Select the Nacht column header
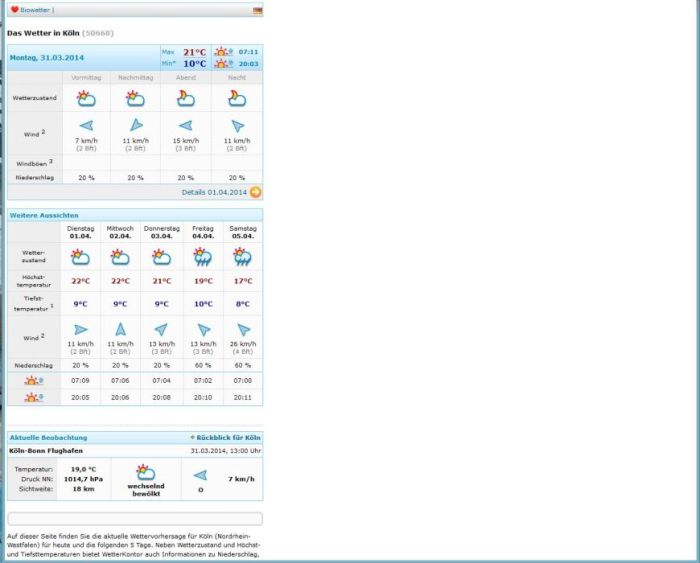This screenshot has width=700, height=563. click(x=237, y=78)
